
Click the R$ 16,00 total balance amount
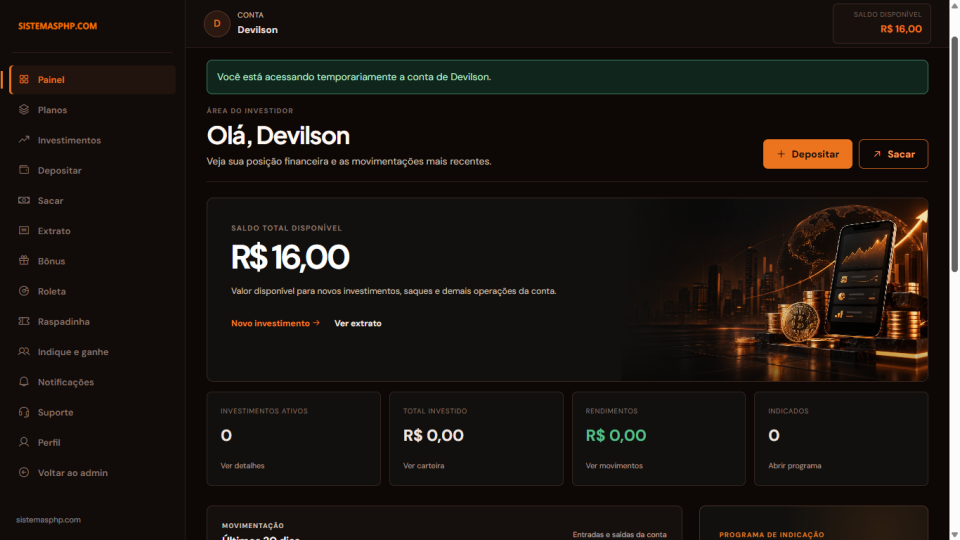pyautogui.click(x=290, y=257)
